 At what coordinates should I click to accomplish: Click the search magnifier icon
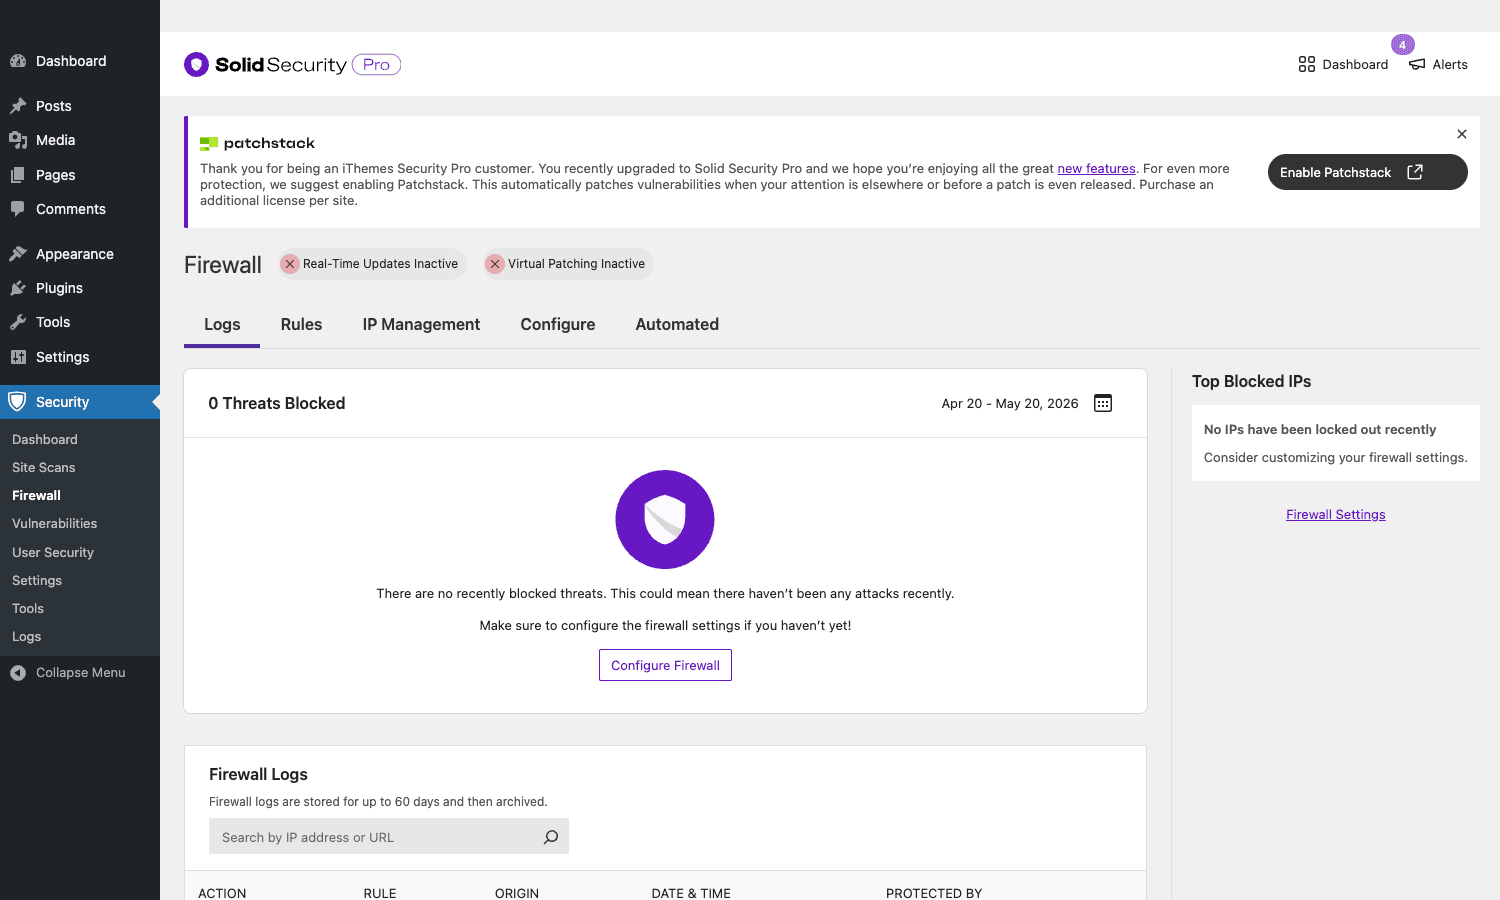coord(551,837)
